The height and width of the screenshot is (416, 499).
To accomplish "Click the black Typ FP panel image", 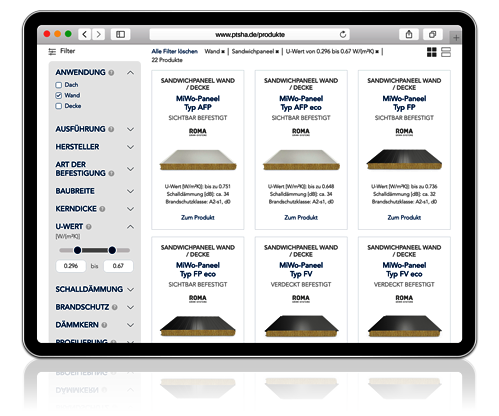I will (404, 159).
